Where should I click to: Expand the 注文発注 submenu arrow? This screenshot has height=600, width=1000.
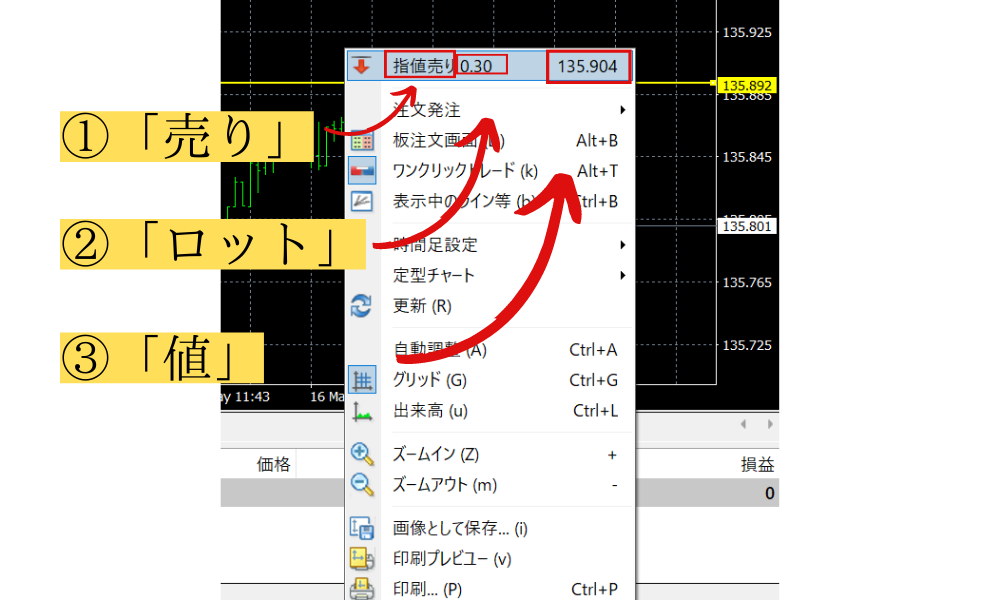622,110
